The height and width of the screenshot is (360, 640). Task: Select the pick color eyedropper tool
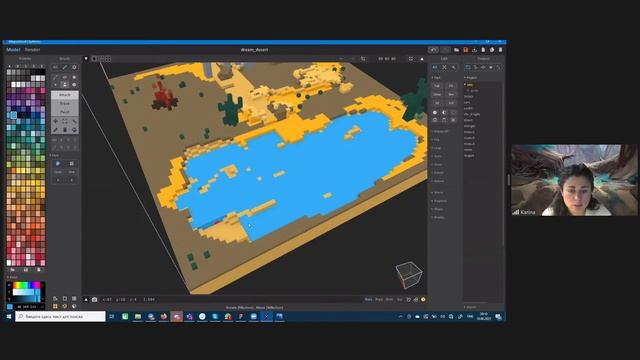point(56,130)
